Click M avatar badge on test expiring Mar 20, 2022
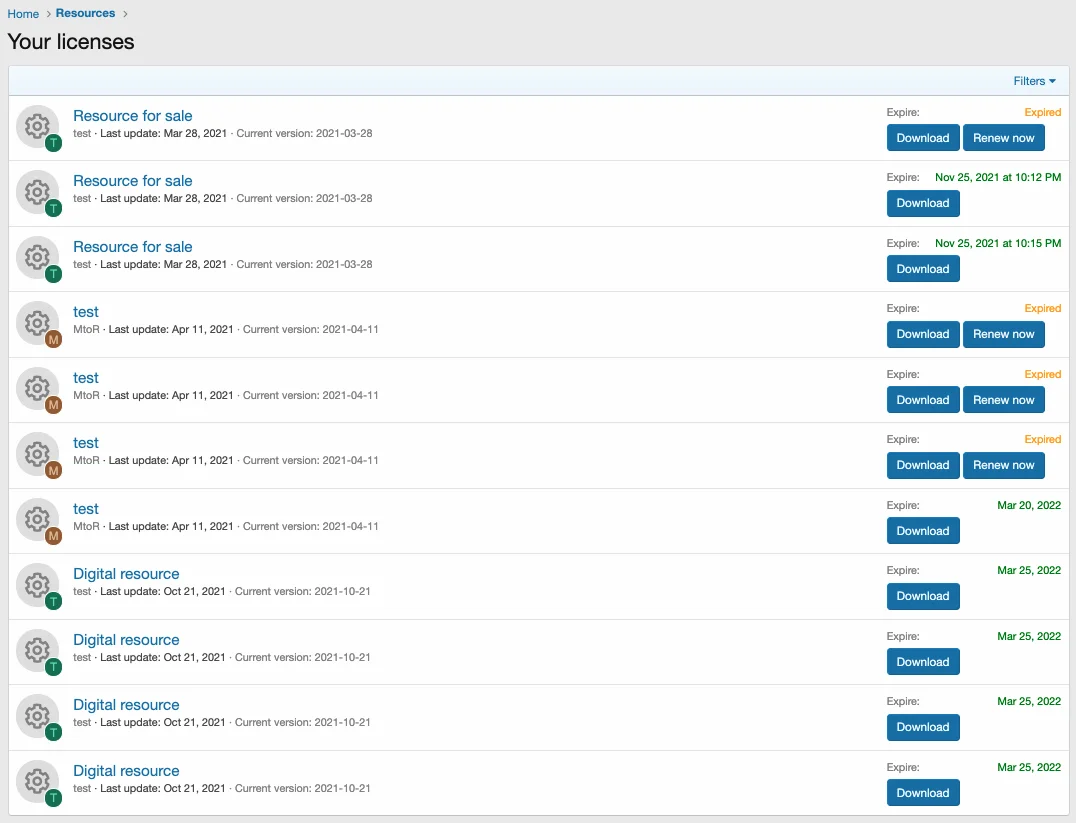This screenshot has height=823, width=1076. coord(53,536)
